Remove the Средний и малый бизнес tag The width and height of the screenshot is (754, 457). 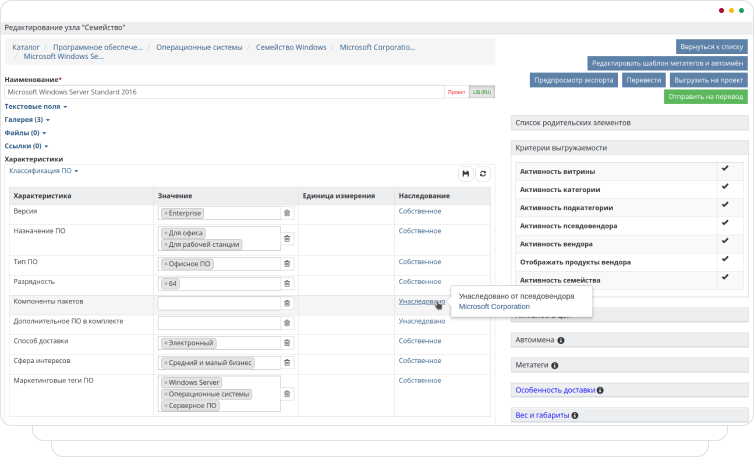point(166,363)
